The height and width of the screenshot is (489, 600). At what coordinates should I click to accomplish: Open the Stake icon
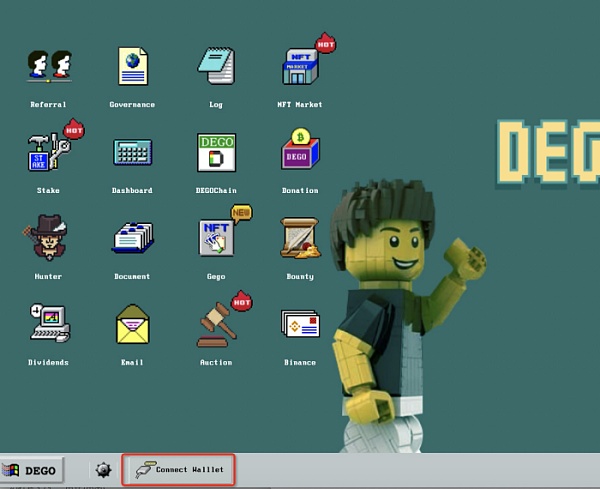pos(48,152)
